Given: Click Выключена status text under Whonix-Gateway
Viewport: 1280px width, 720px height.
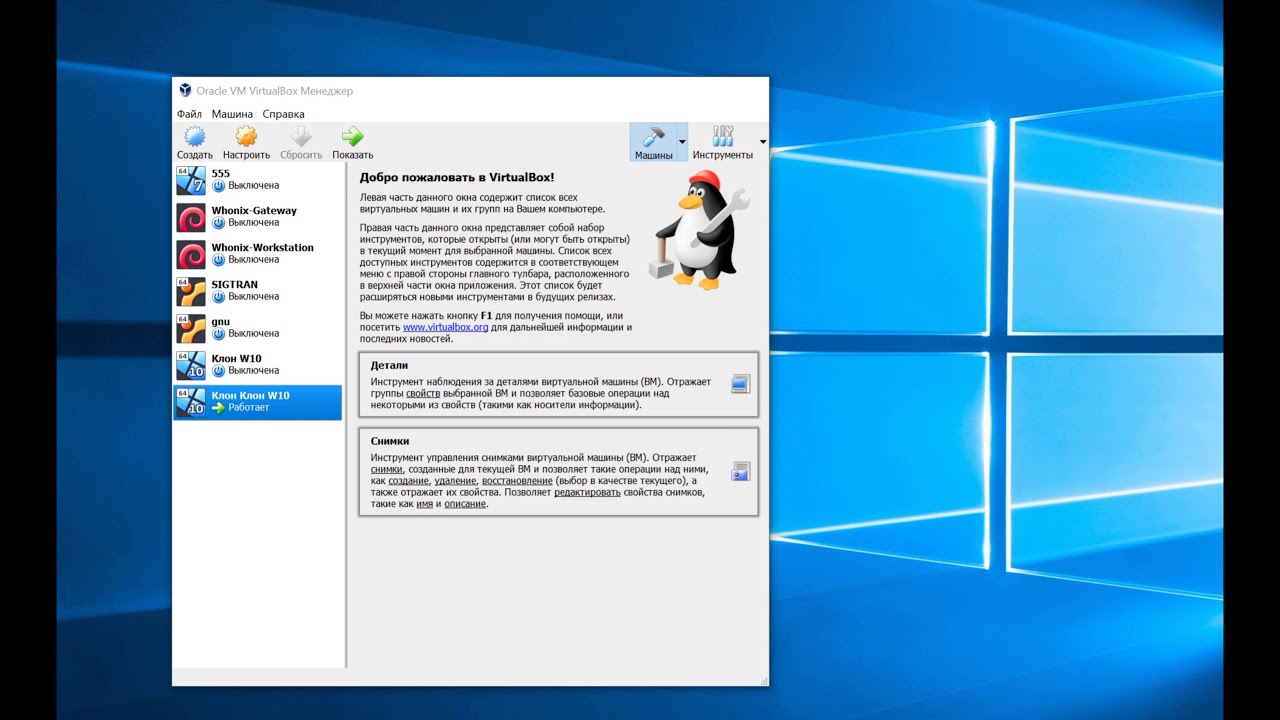Looking at the screenshot, I should [254, 223].
